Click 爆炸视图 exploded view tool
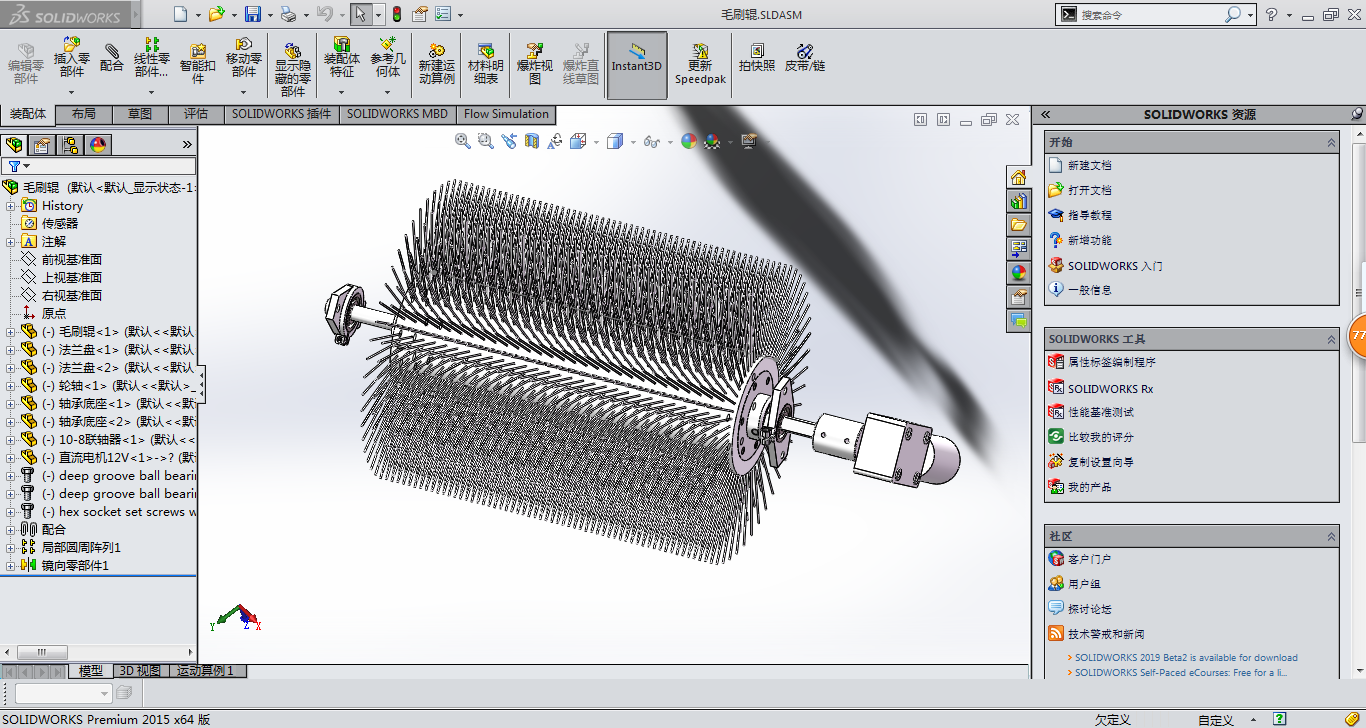 pos(535,63)
